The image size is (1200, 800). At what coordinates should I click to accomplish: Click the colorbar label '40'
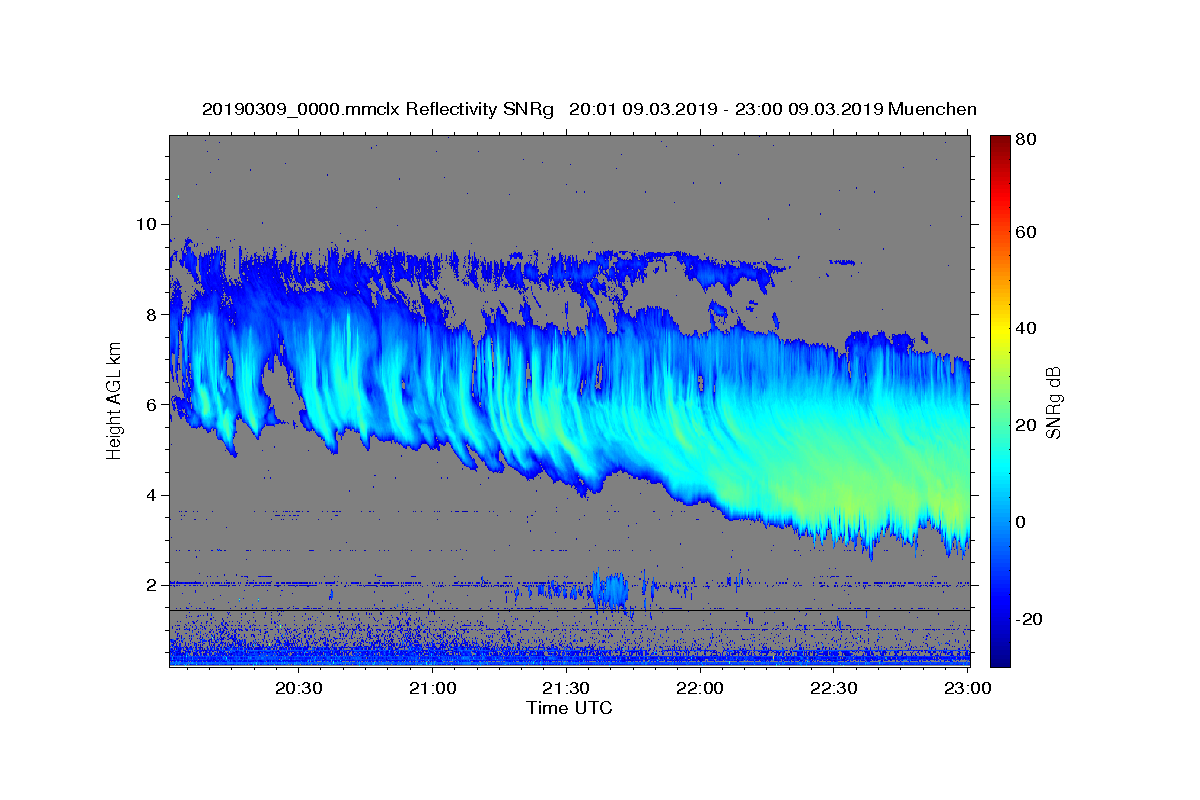[x=1027, y=328]
